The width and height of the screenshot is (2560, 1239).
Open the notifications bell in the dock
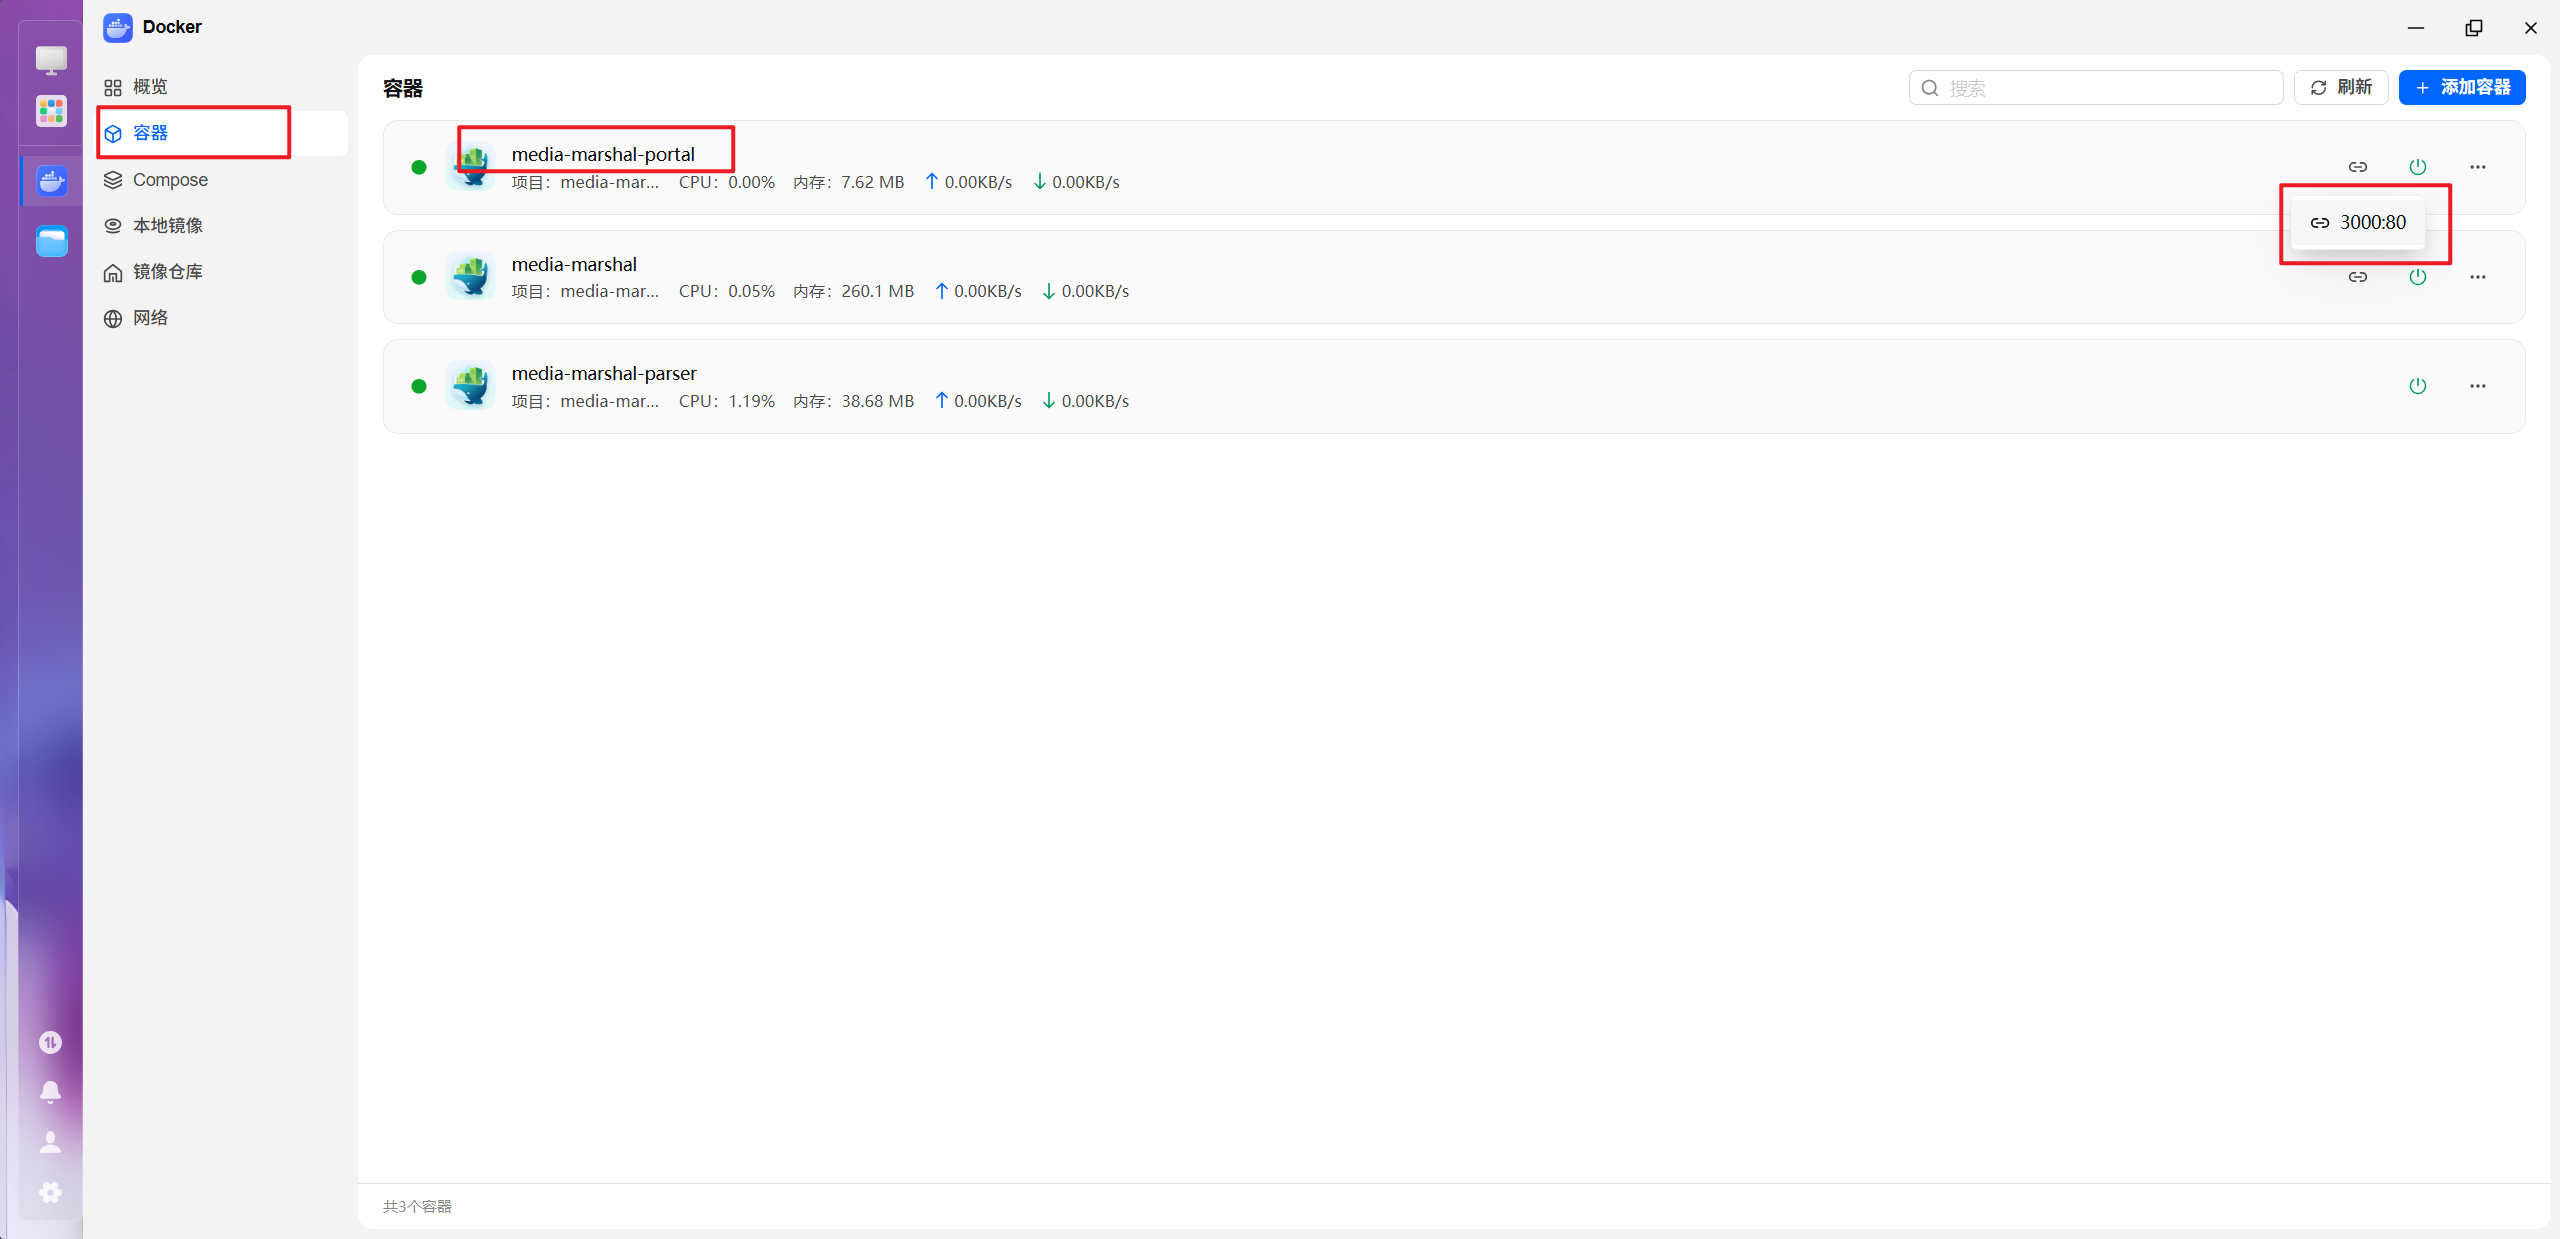pyautogui.click(x=50, y=1092)
